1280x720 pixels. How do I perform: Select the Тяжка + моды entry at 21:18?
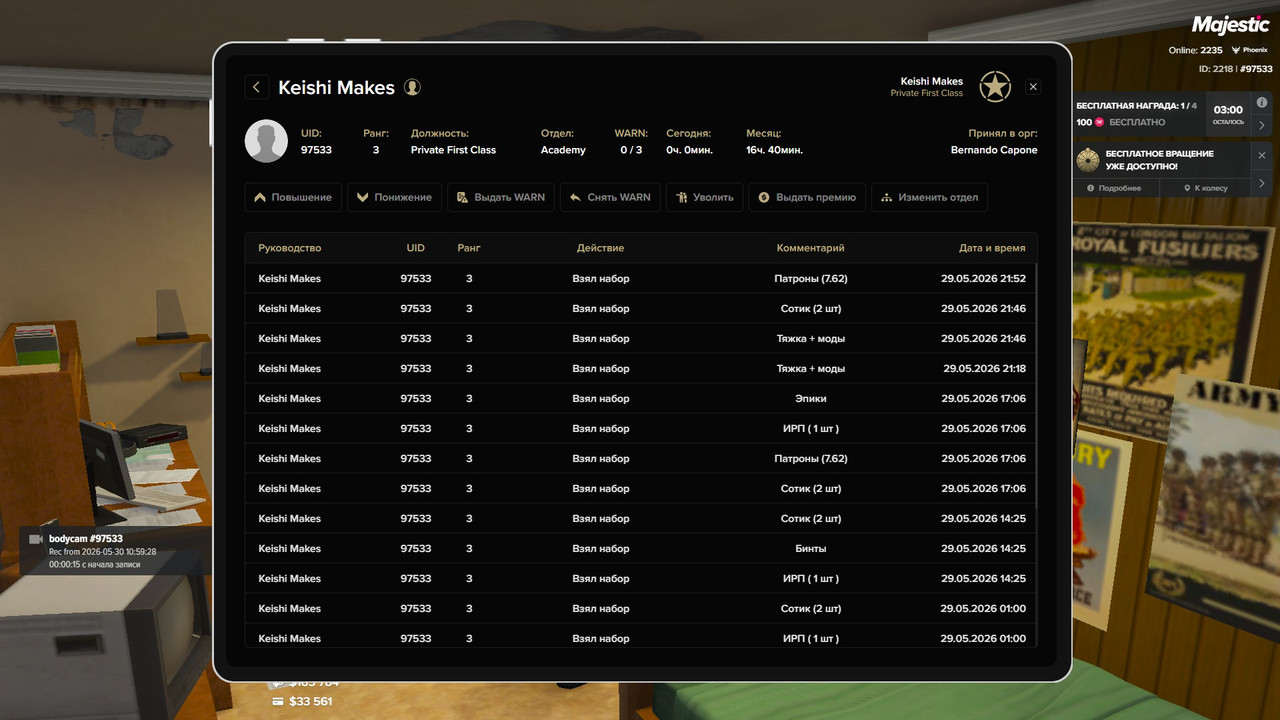point(641,368)
